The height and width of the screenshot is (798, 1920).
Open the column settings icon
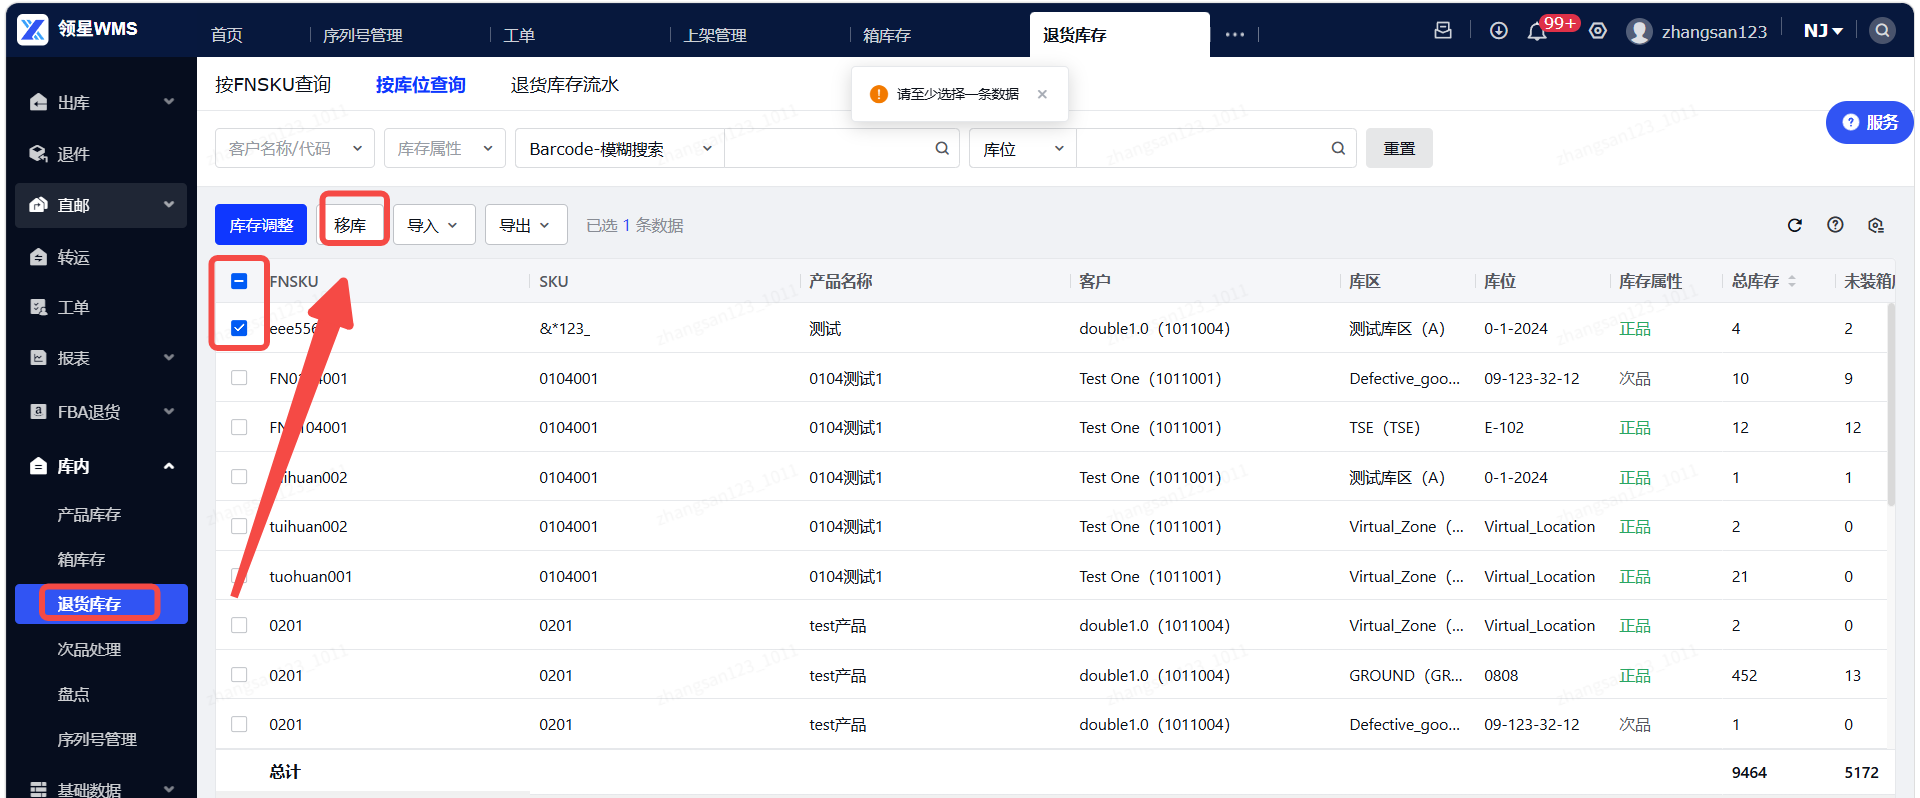tap(1876, 225)
